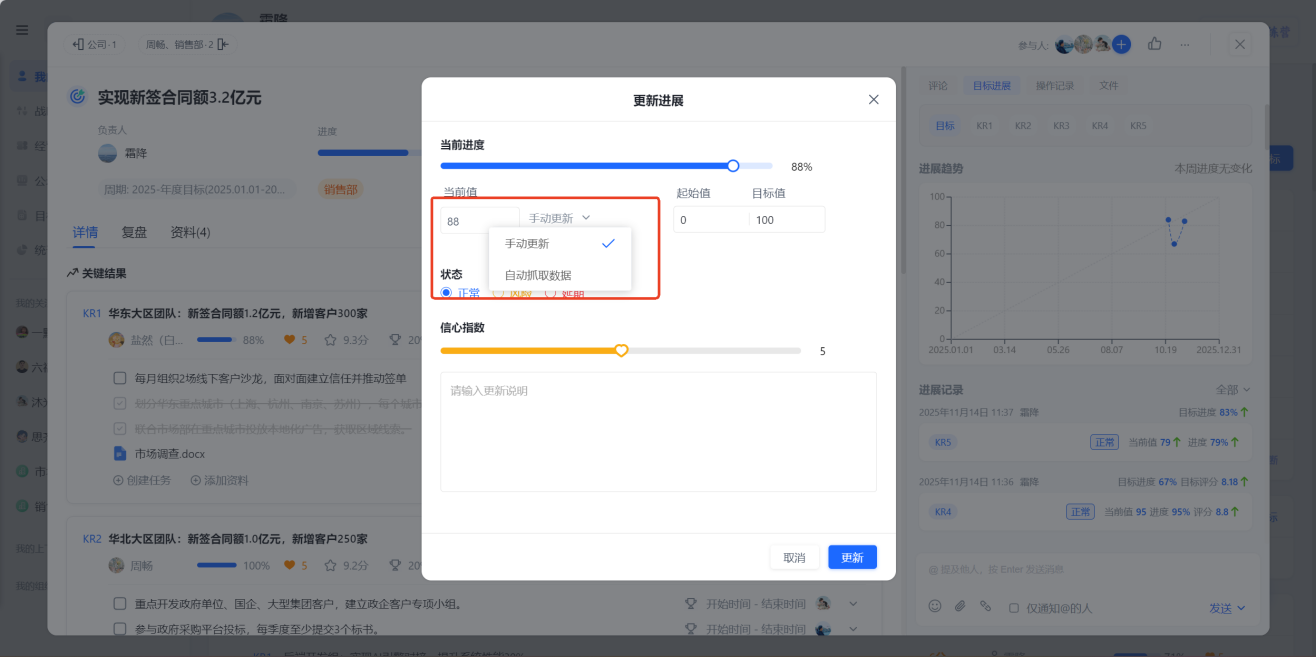1316x657 pixels.
Task: Switch to the 目标进展 tab
Action: pyautogui.click(x=993, y=86)
